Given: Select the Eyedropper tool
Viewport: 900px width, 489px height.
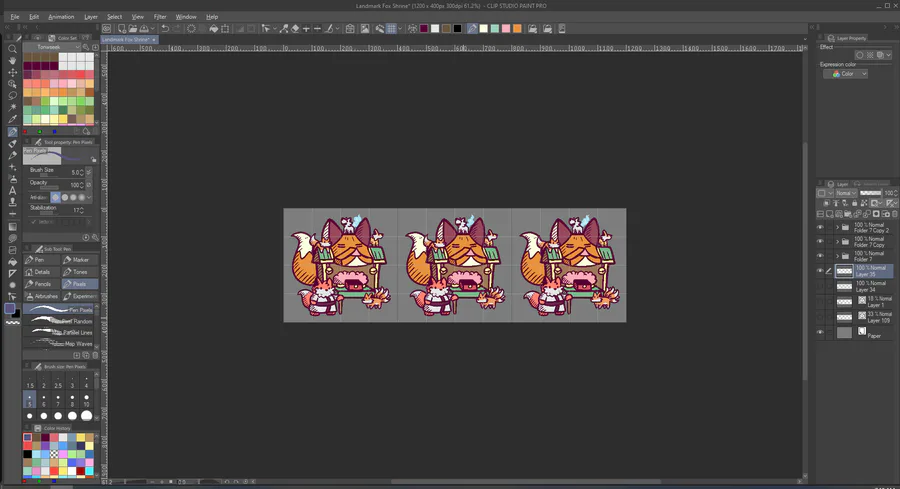Looking at the screenshot, I should click(12, 119).
